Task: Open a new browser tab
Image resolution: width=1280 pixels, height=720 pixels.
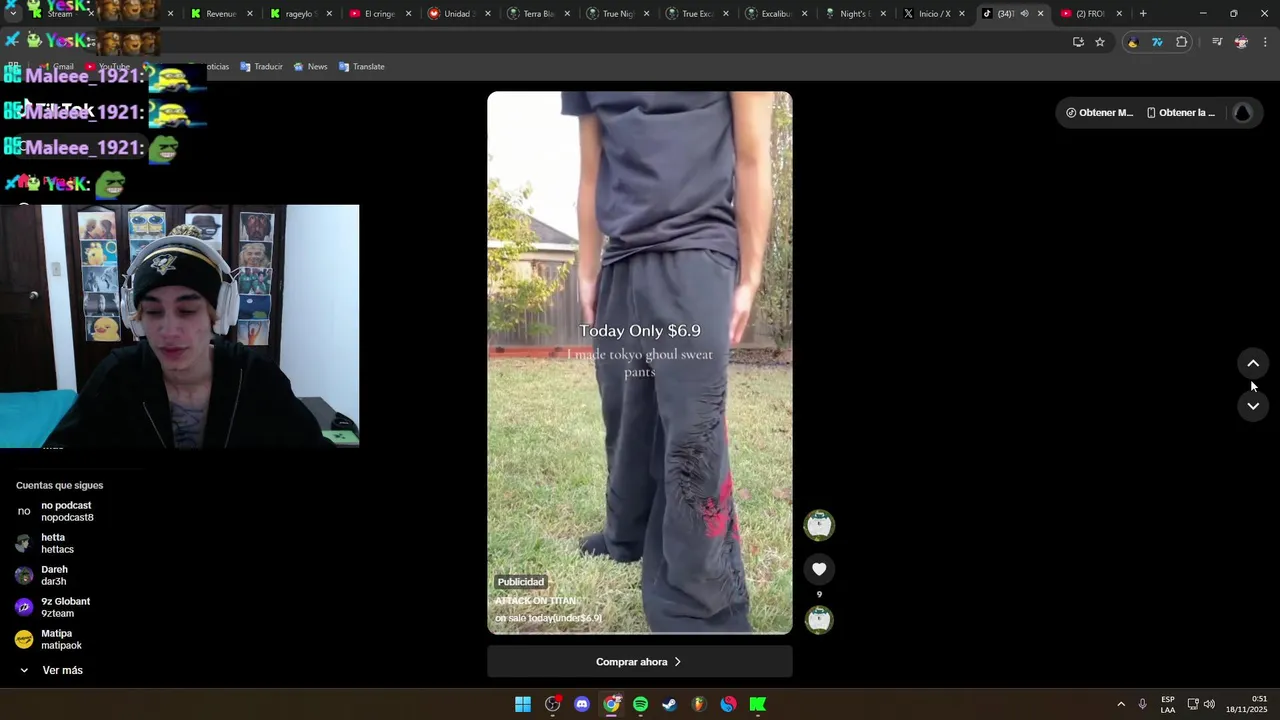Action: pyautogui.click(x=1143, y=14)
